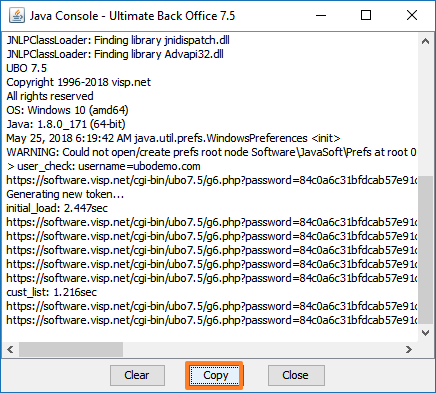Click the 'UBO 7.5' version line
Image resolution: width=436 pixels, height=393 pixels.
27,68
